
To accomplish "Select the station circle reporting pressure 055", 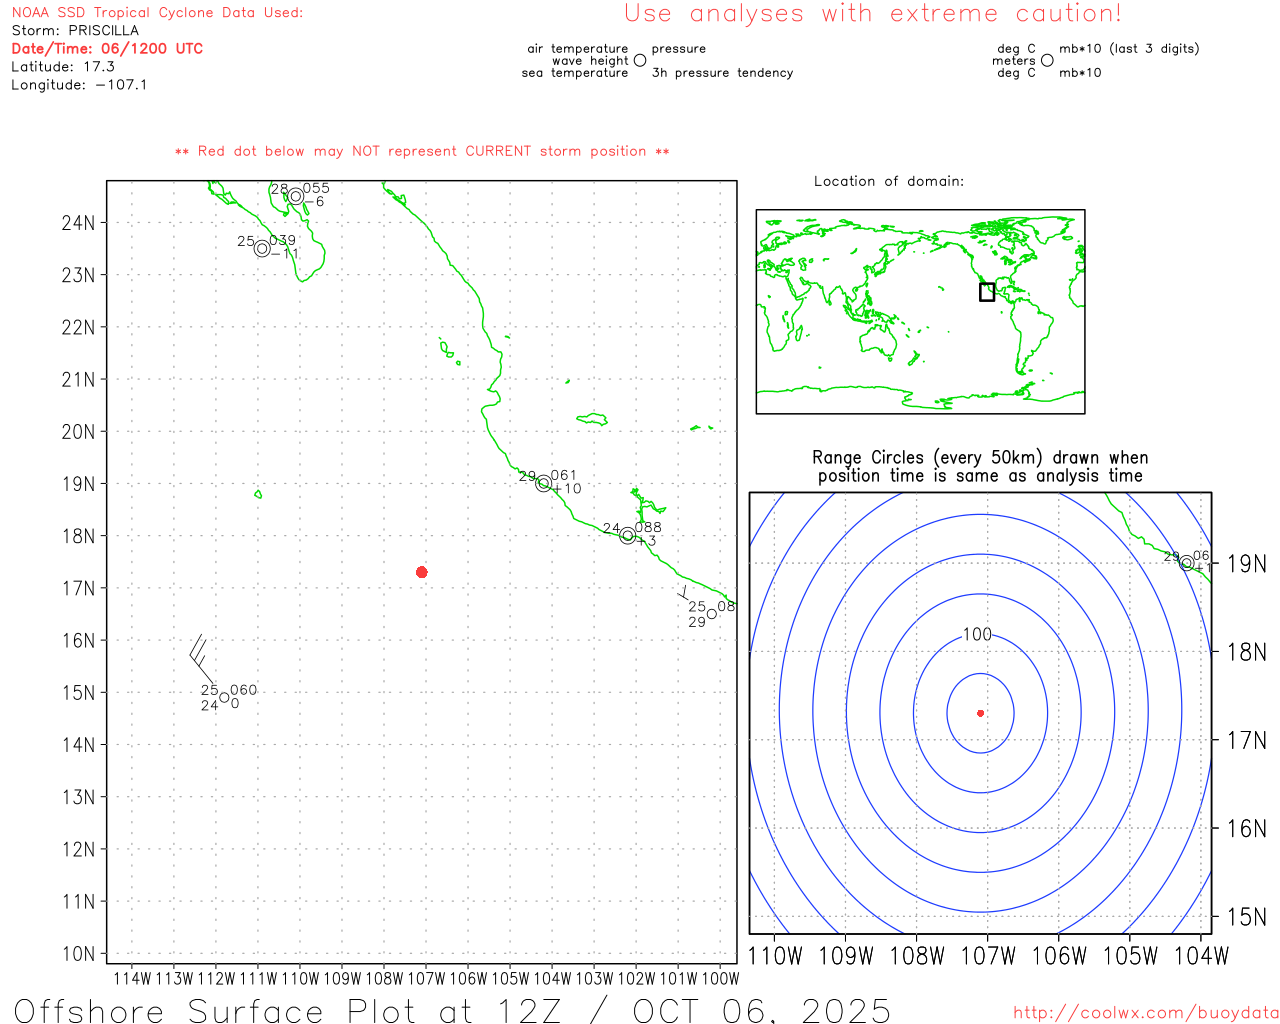I will click(296, 196).
